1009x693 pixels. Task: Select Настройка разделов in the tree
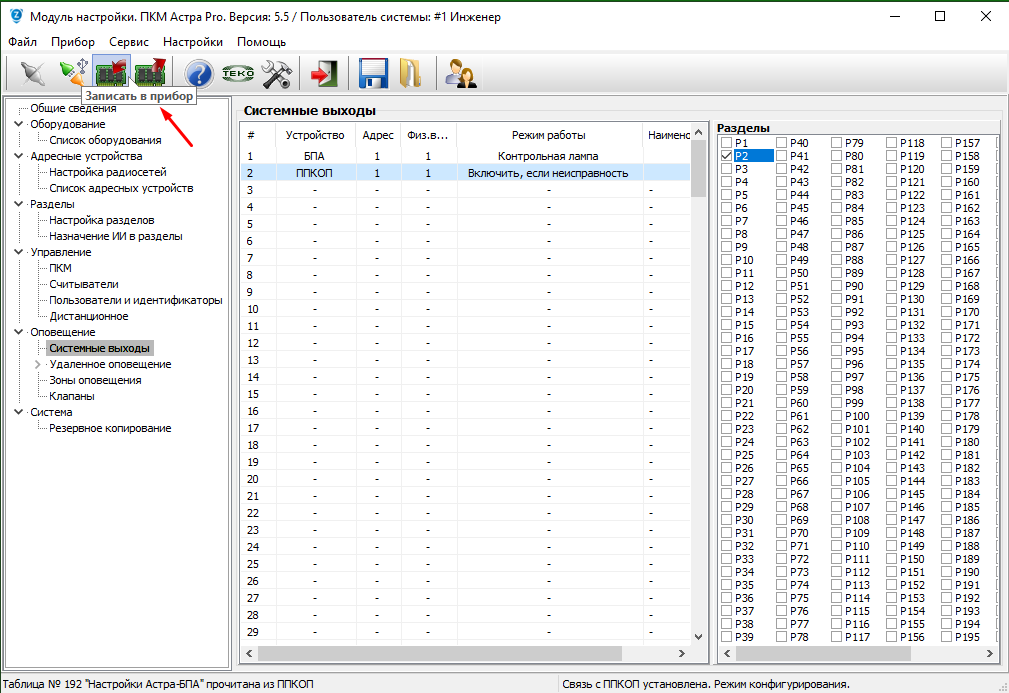coord(101,220)
